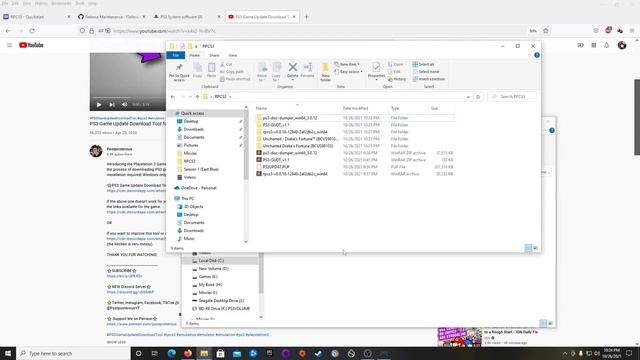Viewport: 640px width, 360px height.
Task: Select Local Disk (C:) in back window
Action: tap(211, 260)
